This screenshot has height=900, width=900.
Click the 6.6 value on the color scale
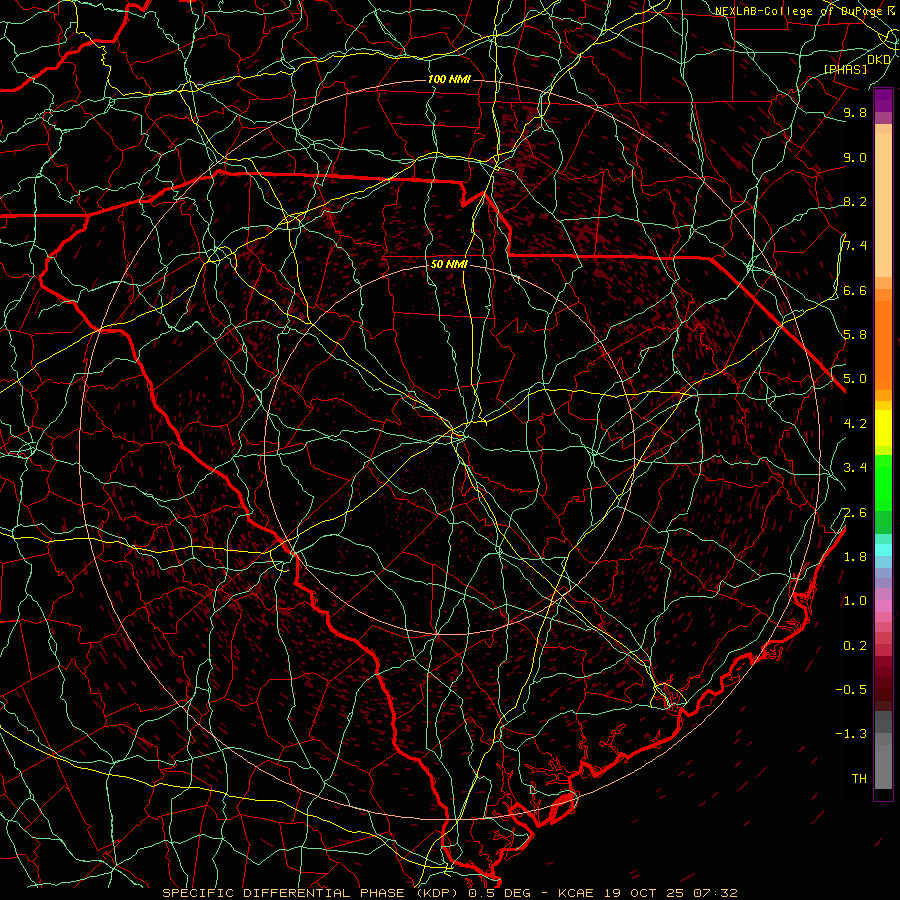tap(855, 290)
